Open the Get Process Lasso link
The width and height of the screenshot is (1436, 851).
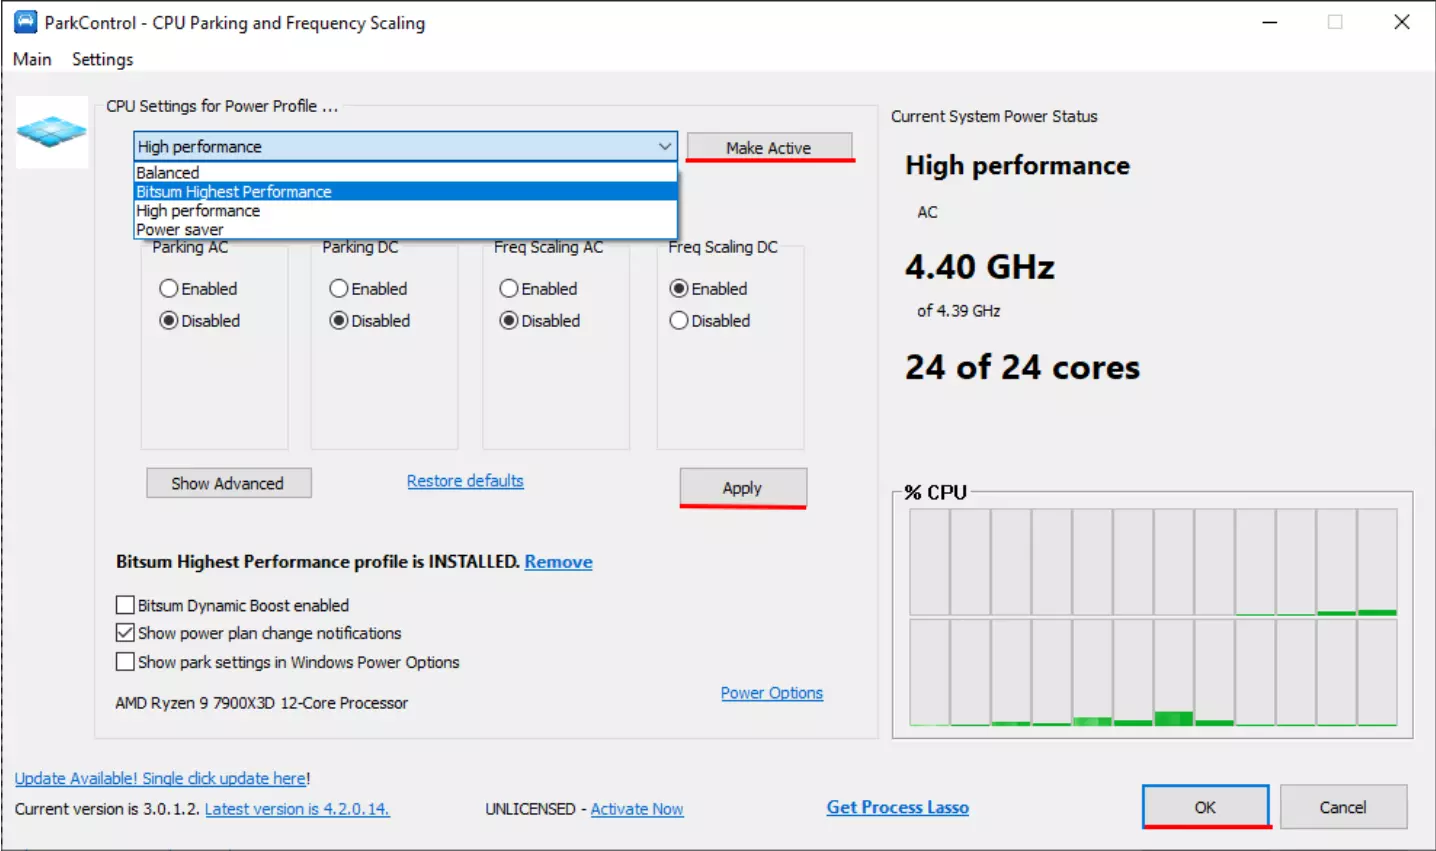897,807
